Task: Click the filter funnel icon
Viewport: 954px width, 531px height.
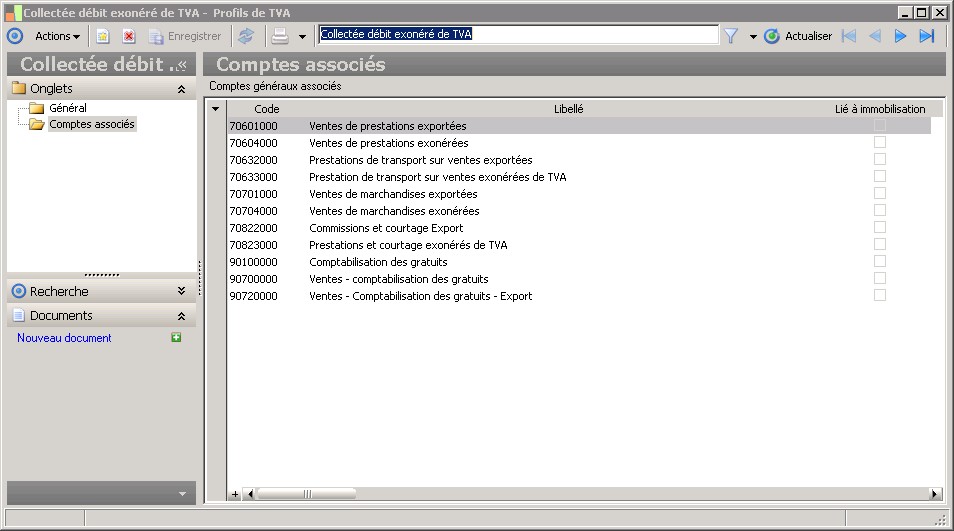Action: pos(731,36)
